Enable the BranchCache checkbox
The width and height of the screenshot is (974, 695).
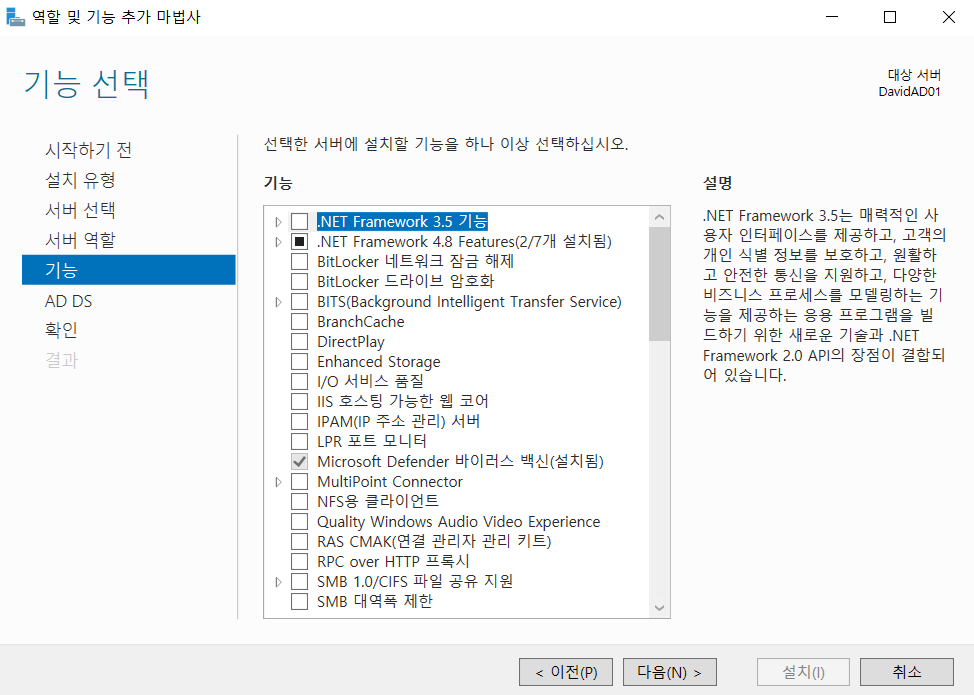[x=299, y=322]
